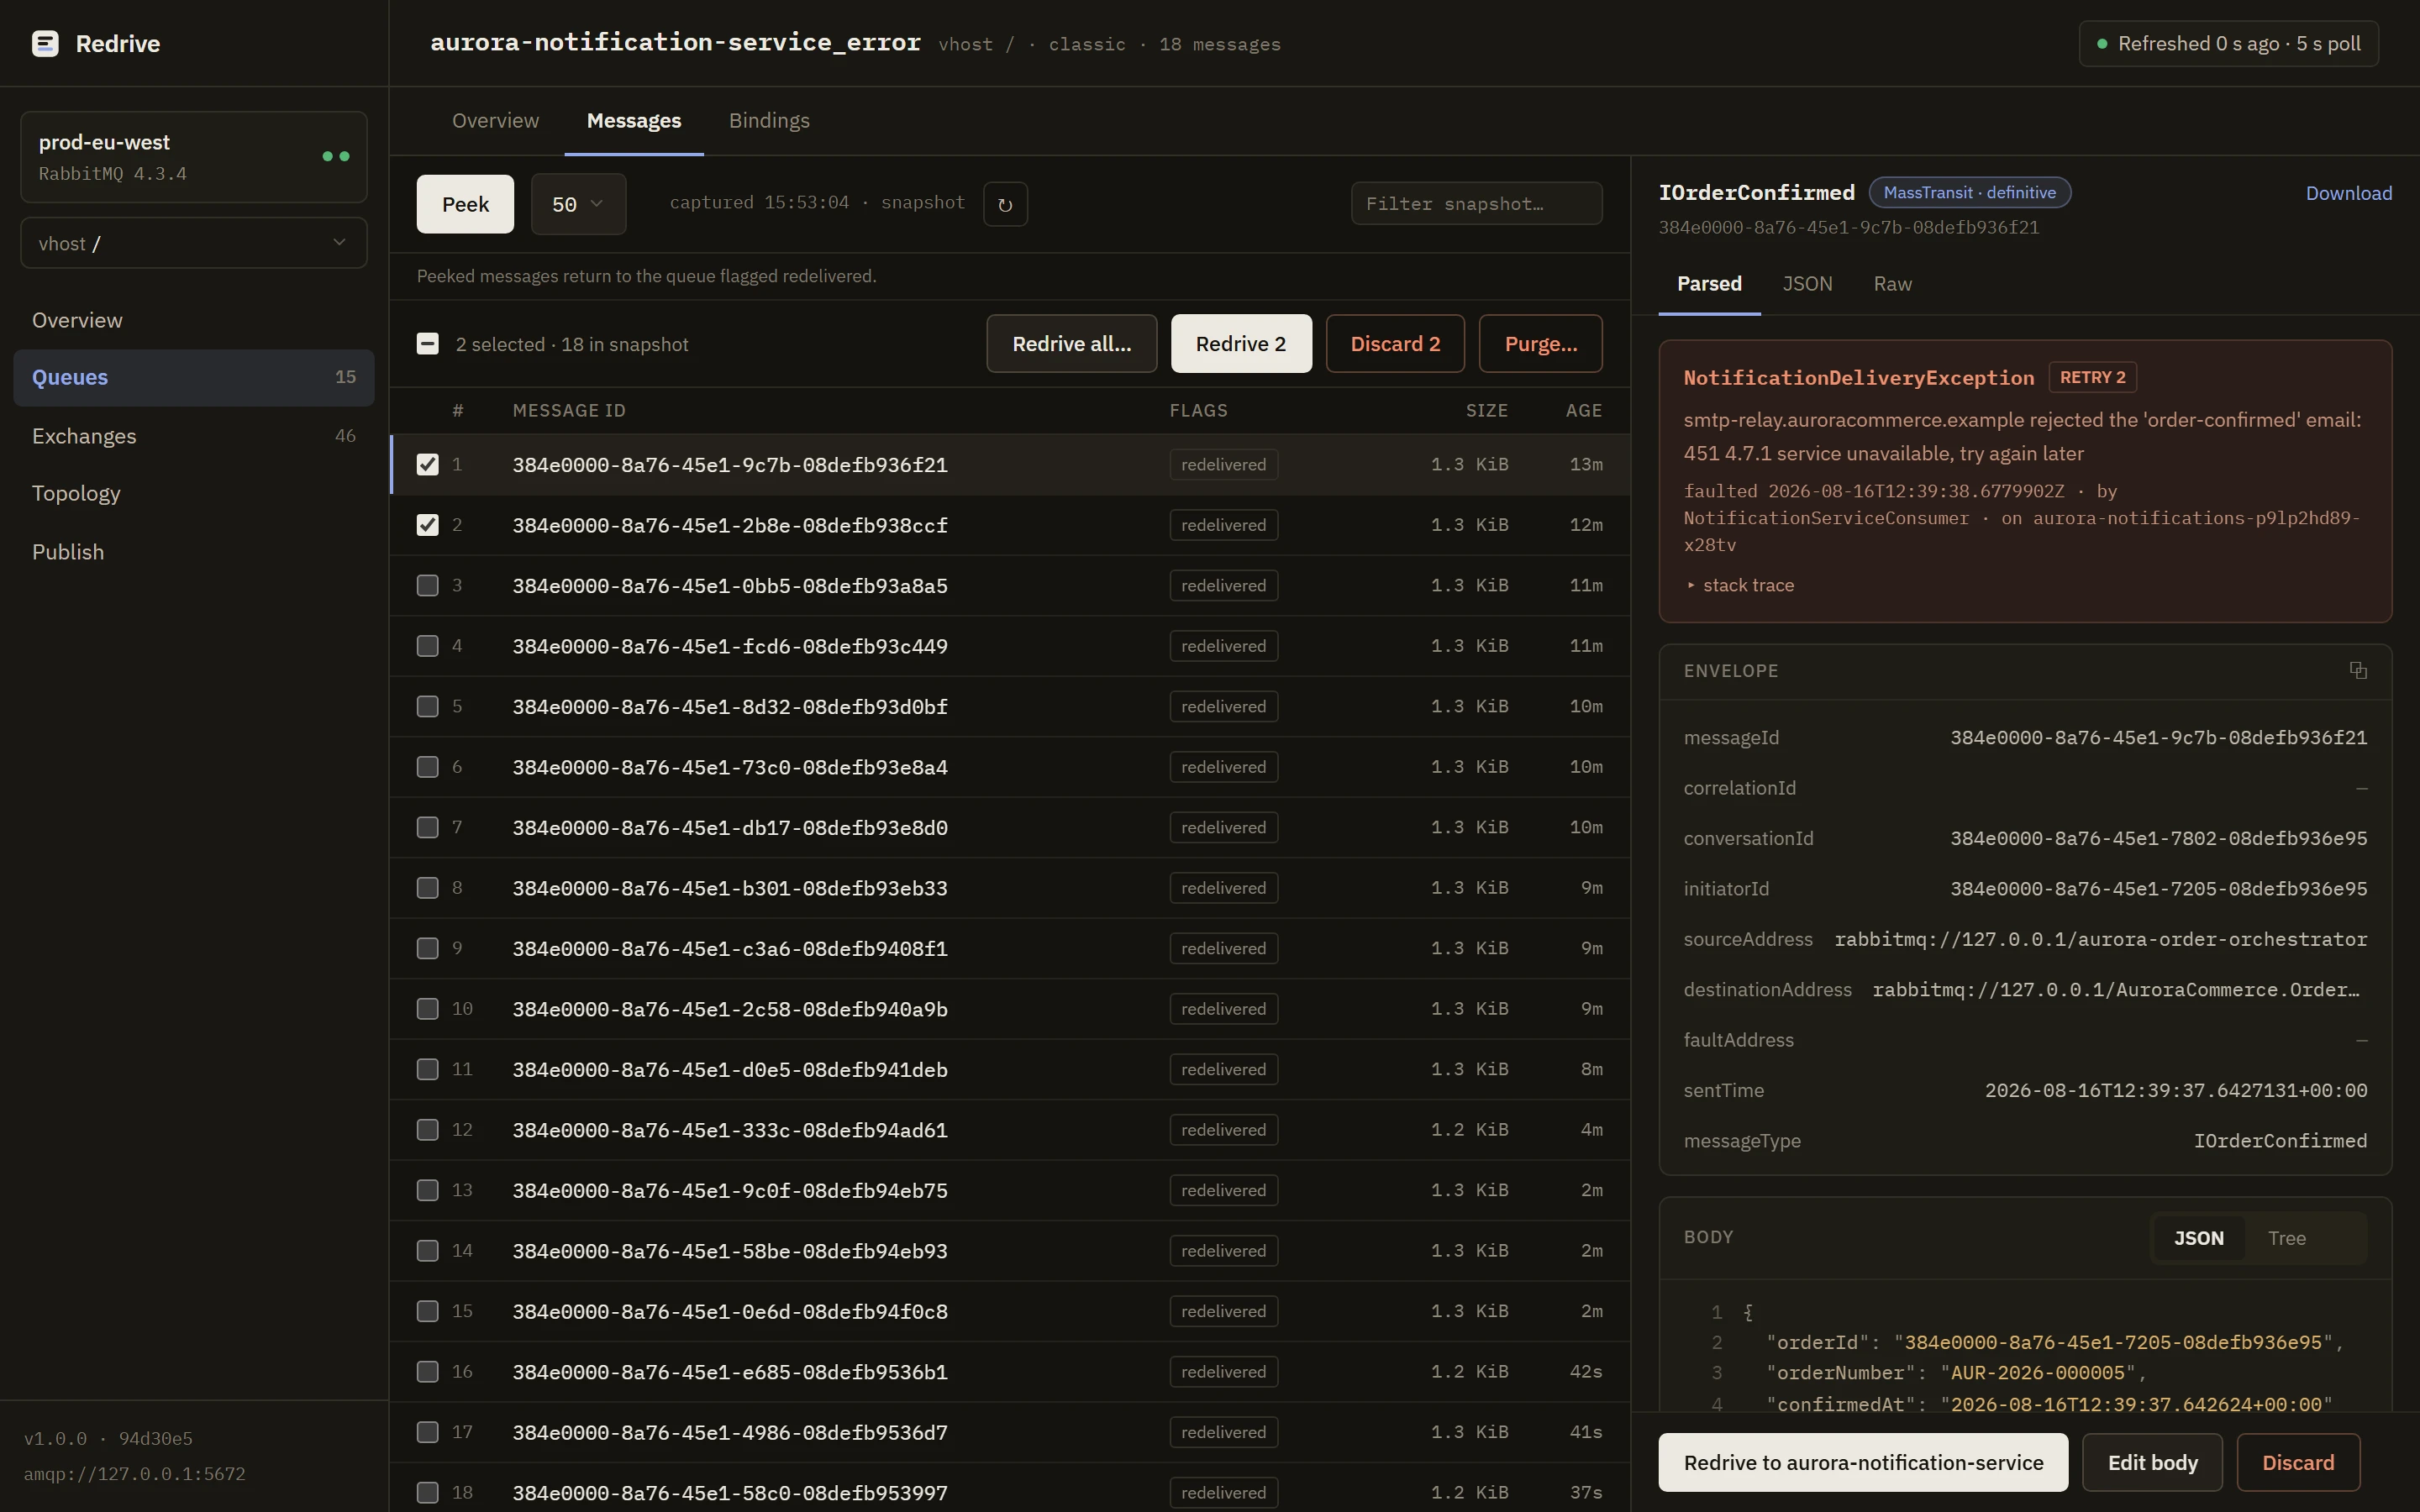
Task: Check message 4 ending 93c449
Action: [x=427, y=646]
